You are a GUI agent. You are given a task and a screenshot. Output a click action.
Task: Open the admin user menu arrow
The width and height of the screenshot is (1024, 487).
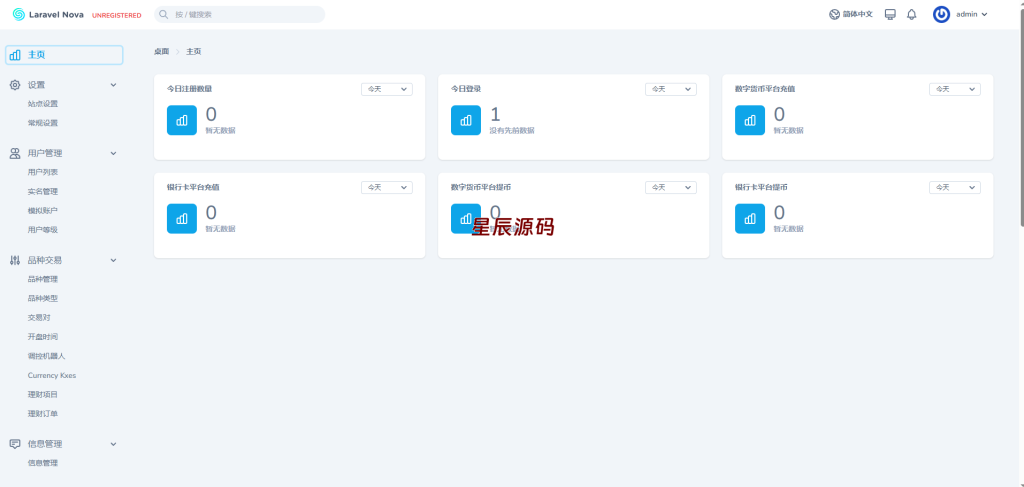pos(984,14)
